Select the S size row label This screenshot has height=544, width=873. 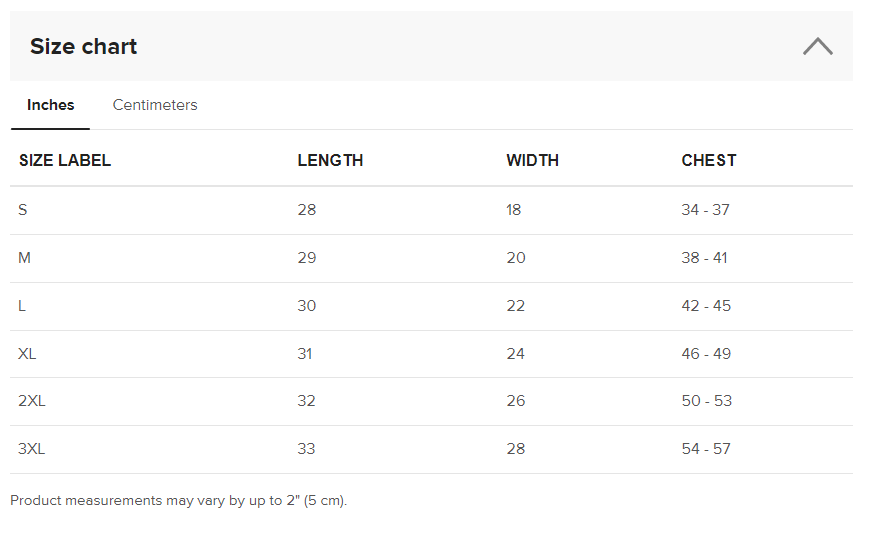point(23,210)
